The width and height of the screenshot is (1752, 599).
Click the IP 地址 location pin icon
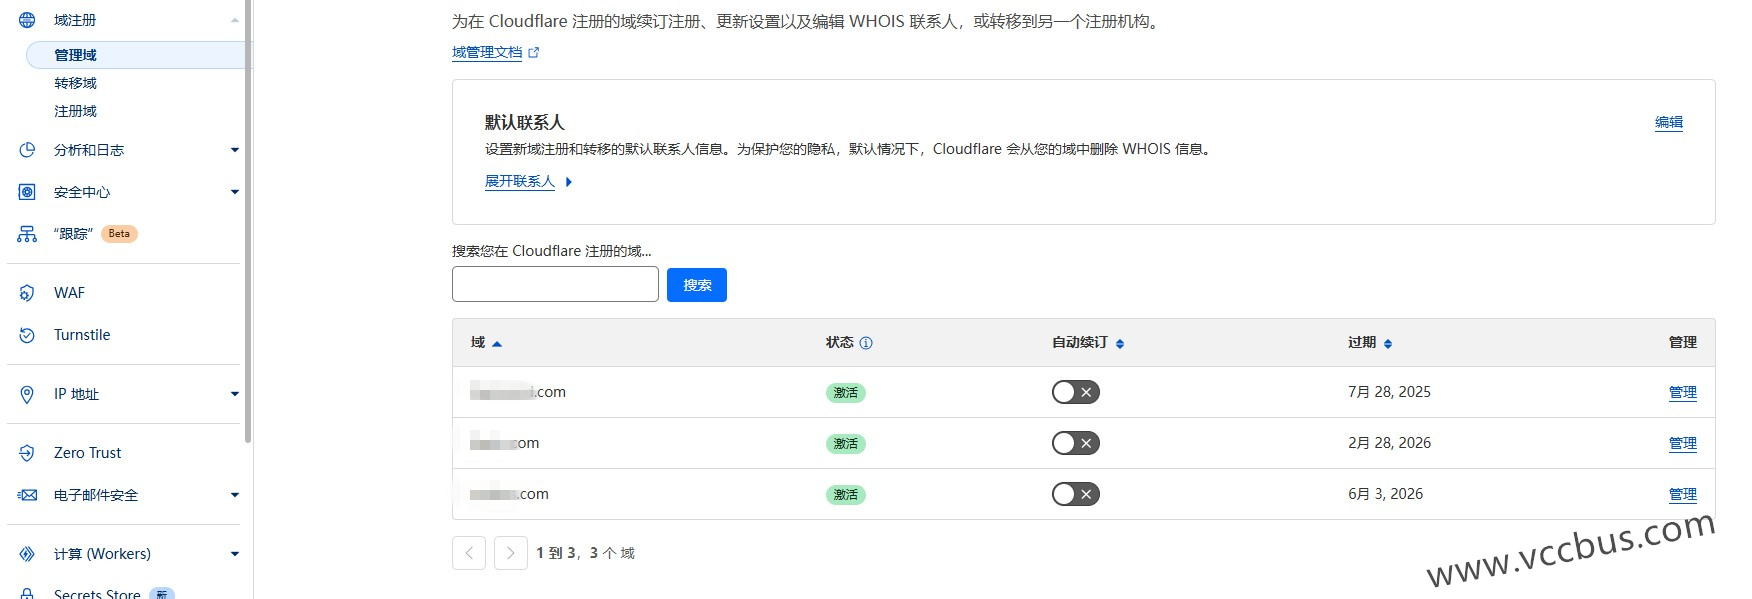click(x=27, y=394)
